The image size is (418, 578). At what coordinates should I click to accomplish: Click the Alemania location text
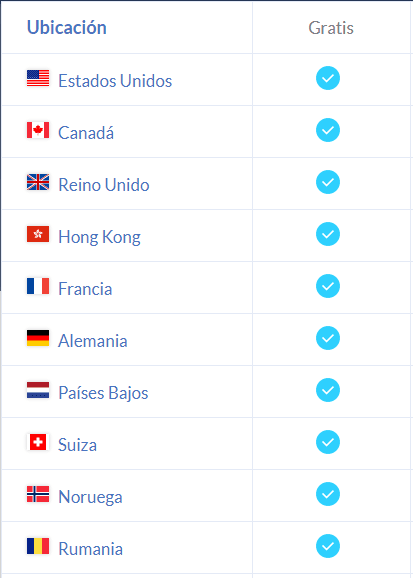click(x=93, y=341)
